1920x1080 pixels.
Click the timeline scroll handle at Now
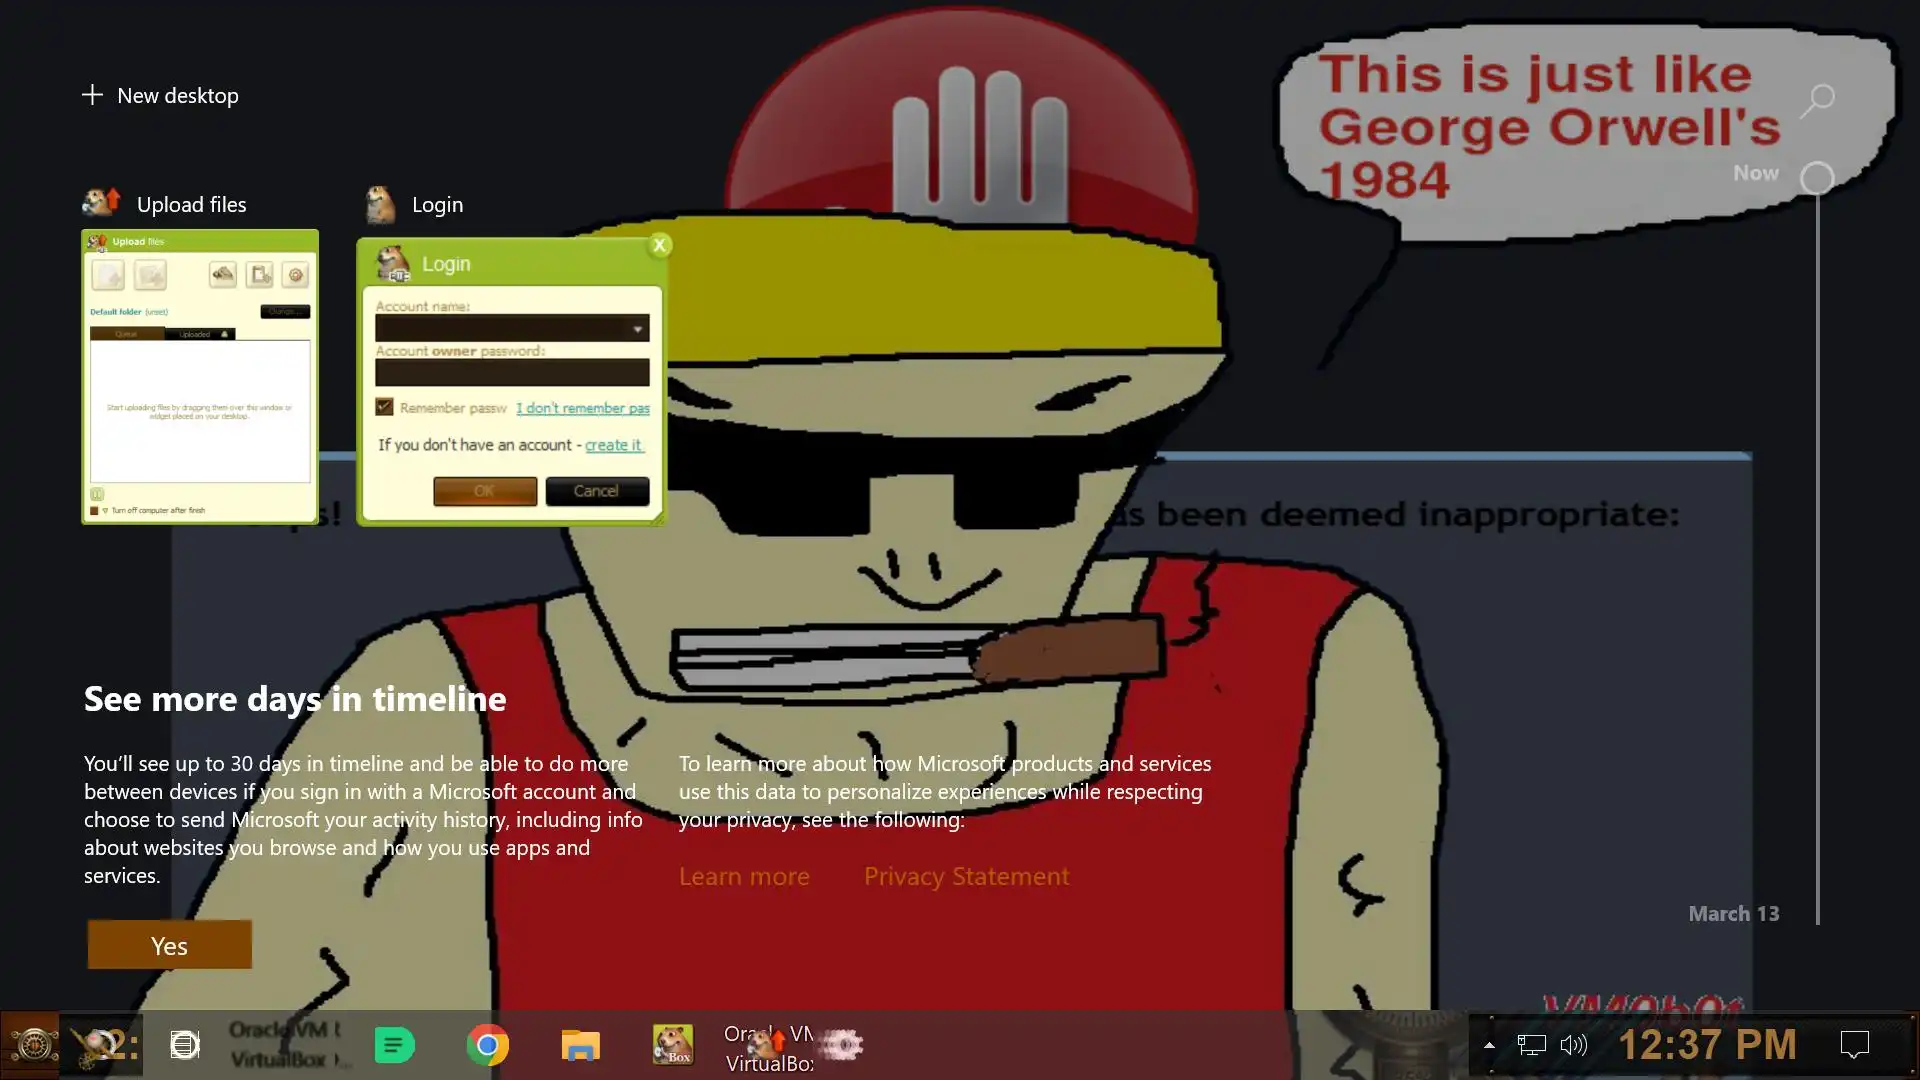1817,178
